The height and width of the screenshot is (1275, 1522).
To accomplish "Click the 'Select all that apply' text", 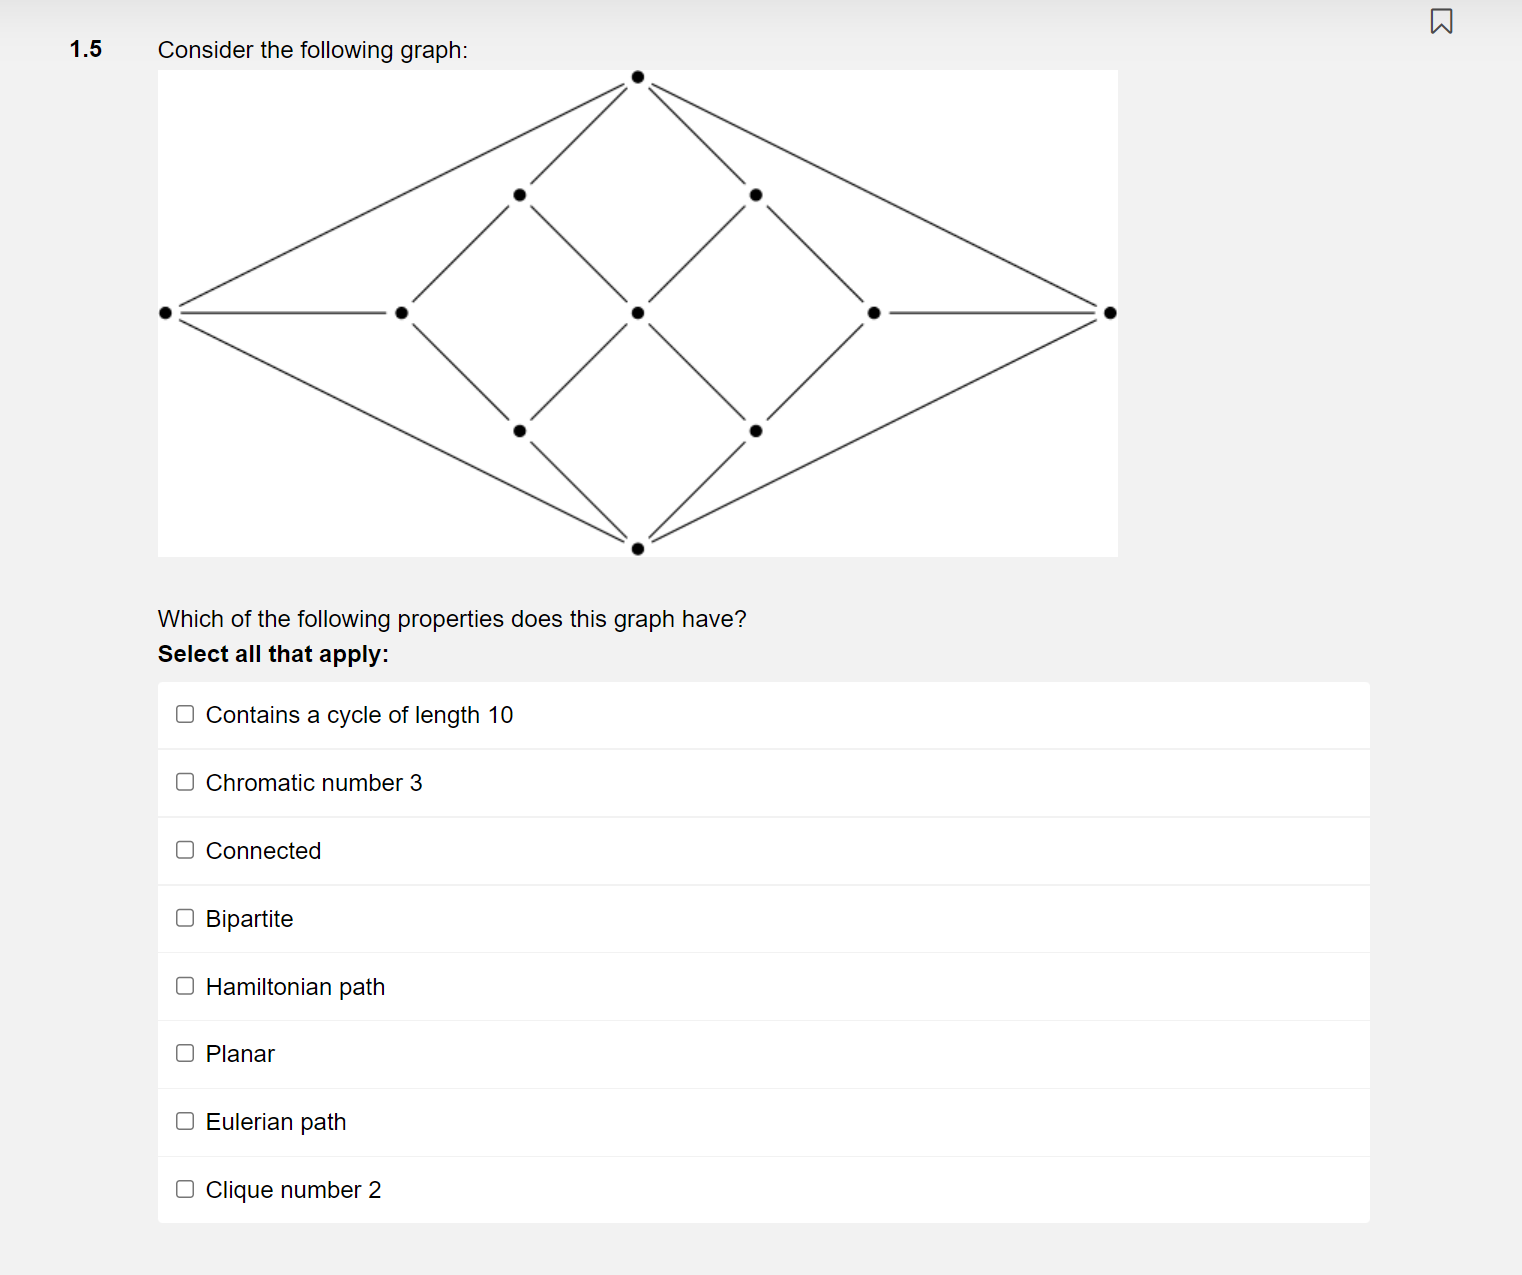I will point(273,654).
